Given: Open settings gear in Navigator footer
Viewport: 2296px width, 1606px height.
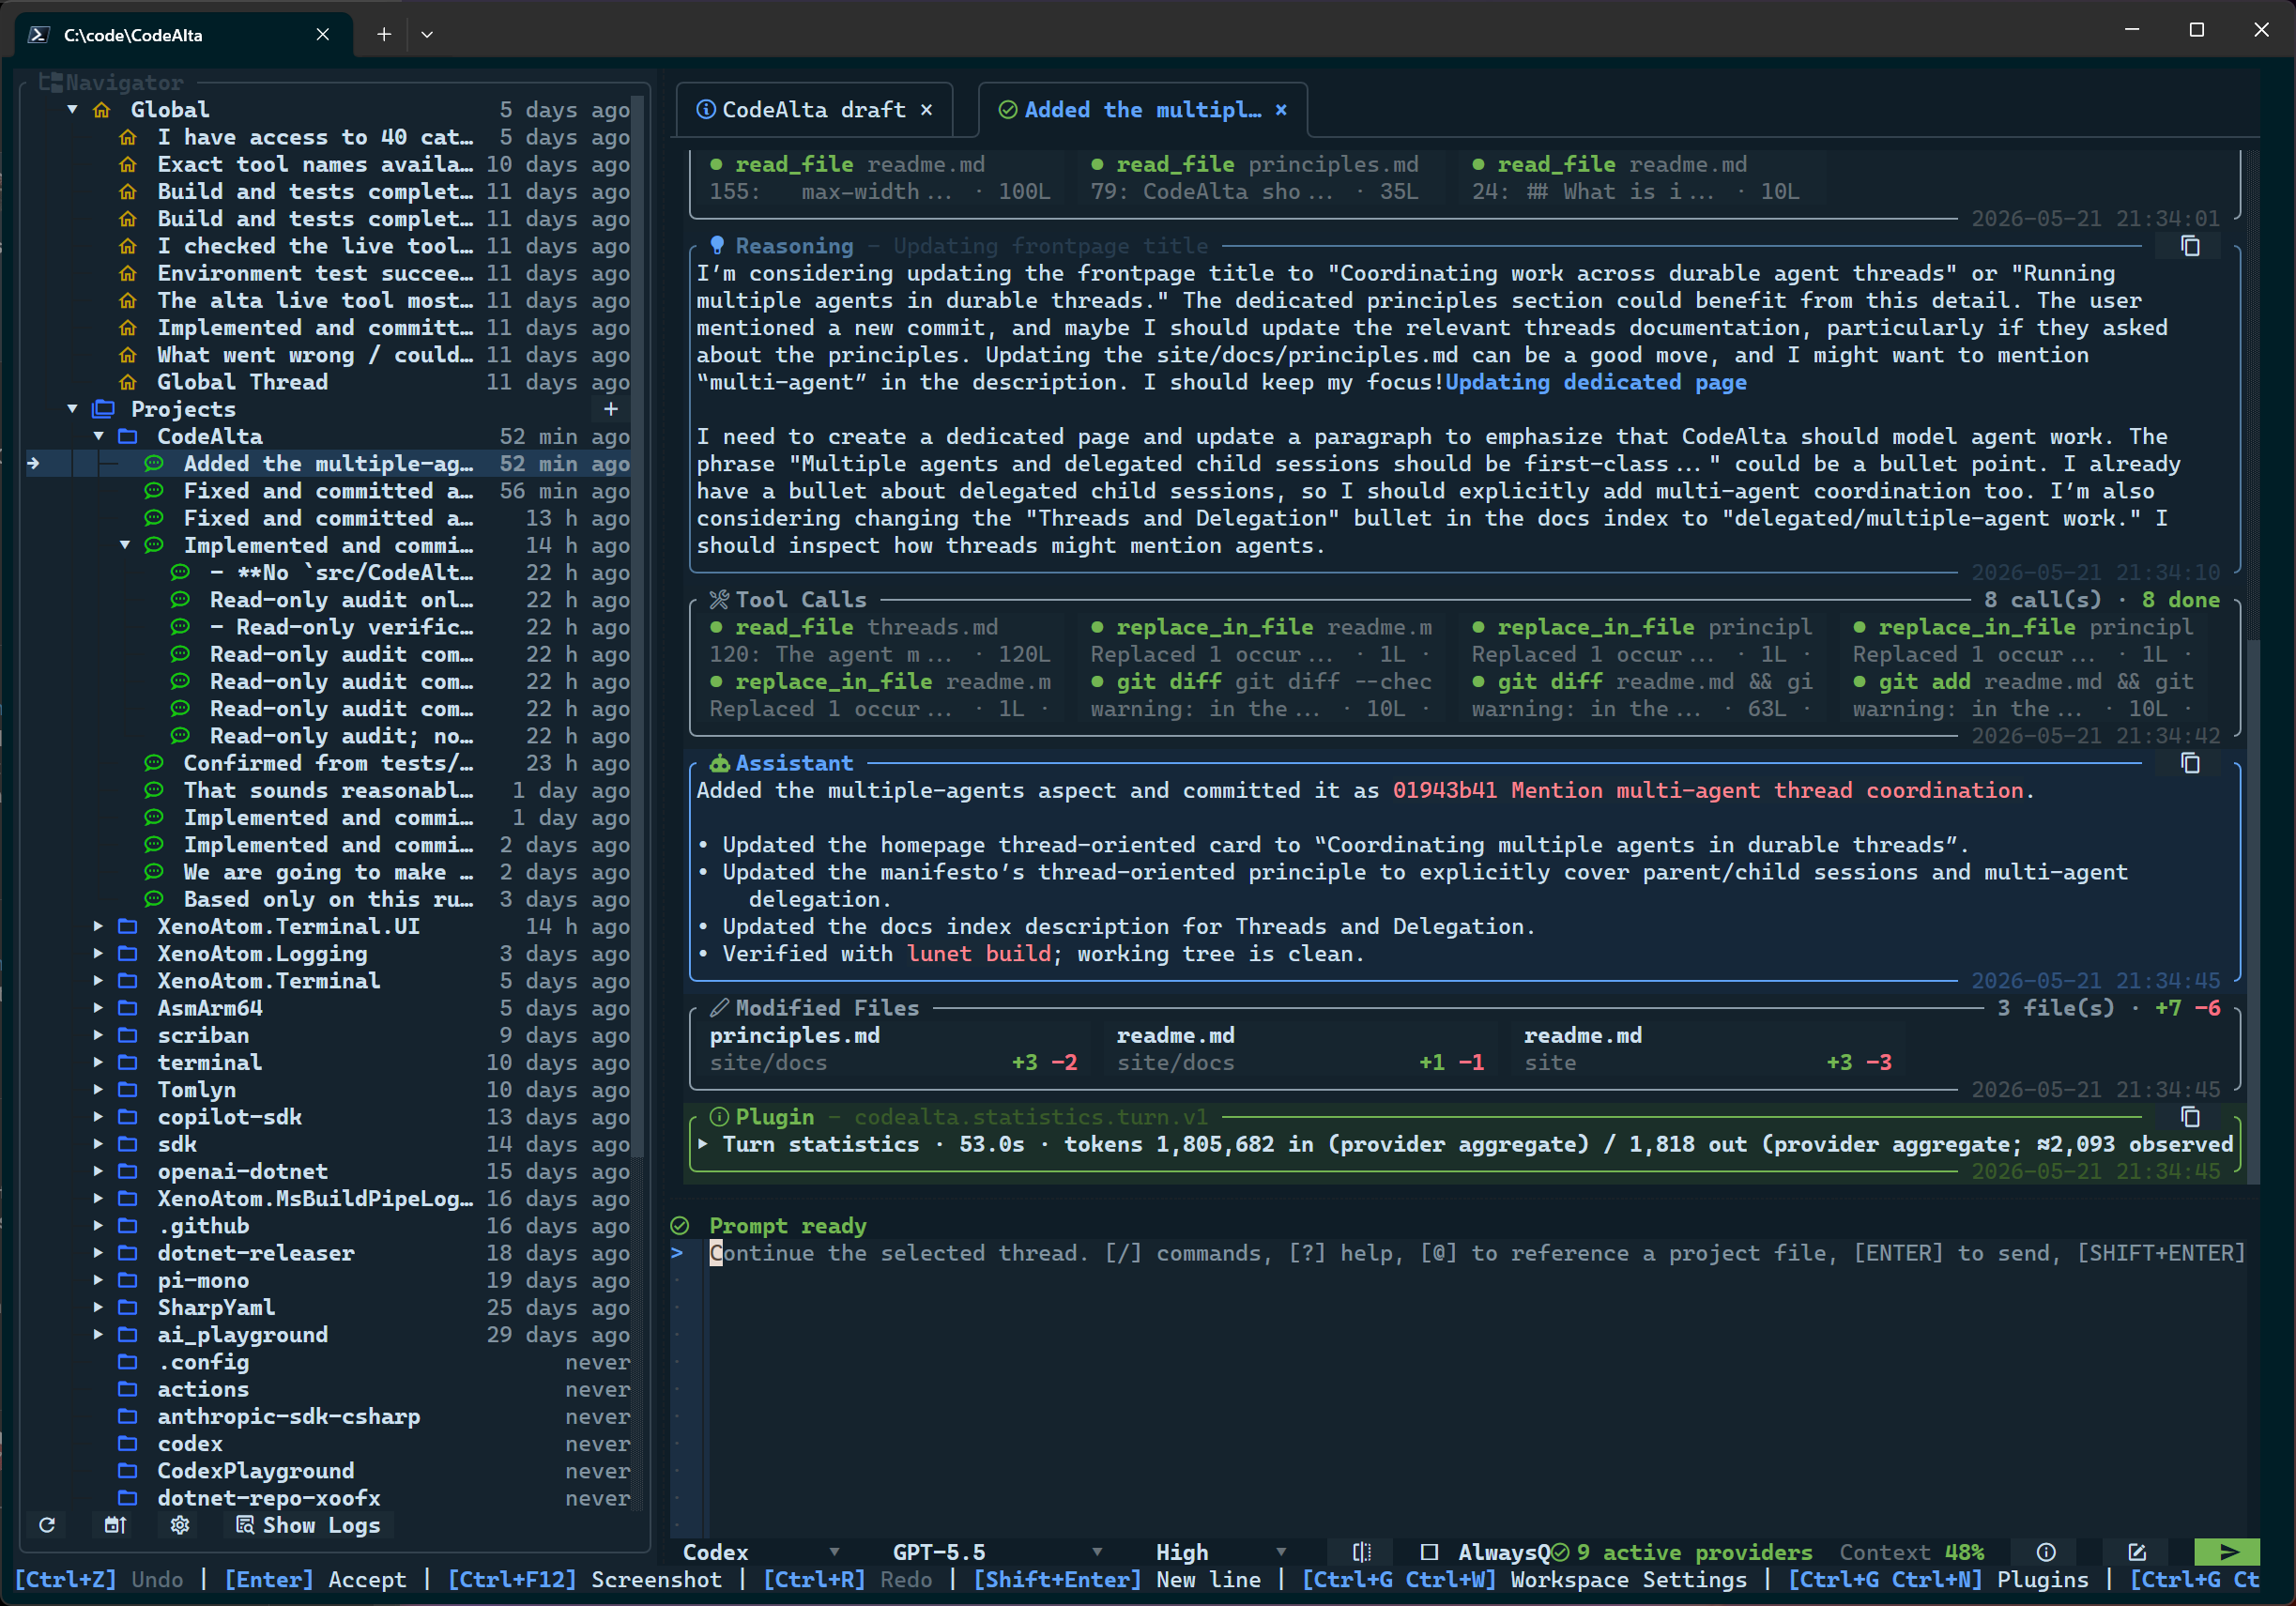Looking at the screenshot, I should click(180, 1525).
